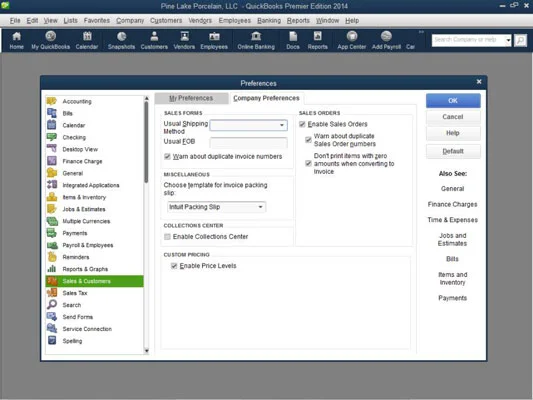Select Desktop View preferences category
This screenshot has height=400, width=533.
(x=94, y=149)
